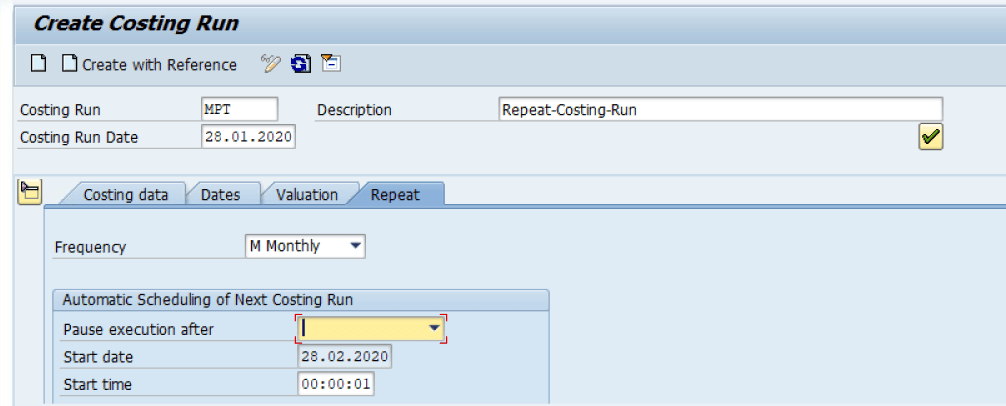Click the blank document Create icon
The height and width of the screenshot is (406, 1006).
click(x=38, y=65)
